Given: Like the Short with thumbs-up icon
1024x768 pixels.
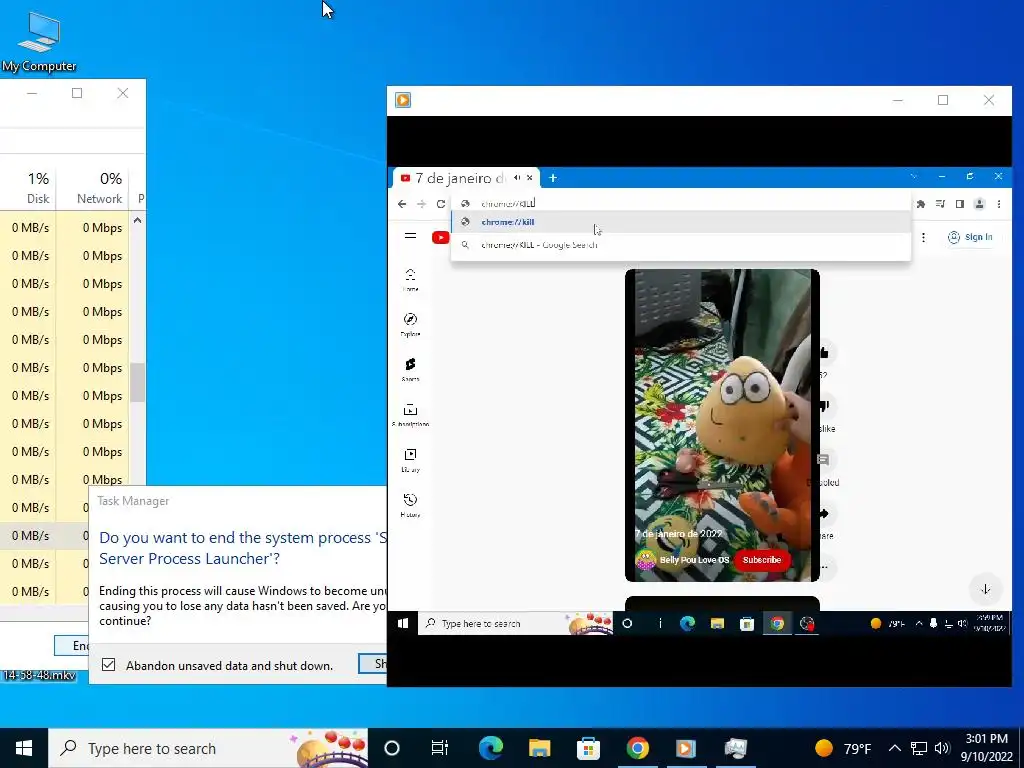Looking at the screenshot, I should (824, 353).
